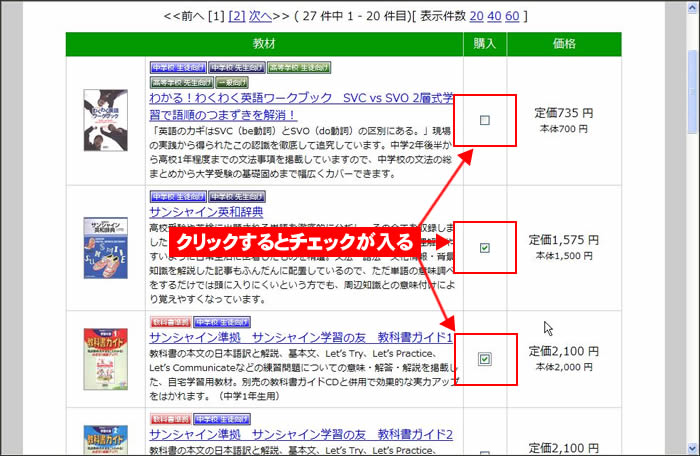Open the サンシャイン英和辞典 title link
The height and width of the screenshot is (456, 700).
coord(206,211)
